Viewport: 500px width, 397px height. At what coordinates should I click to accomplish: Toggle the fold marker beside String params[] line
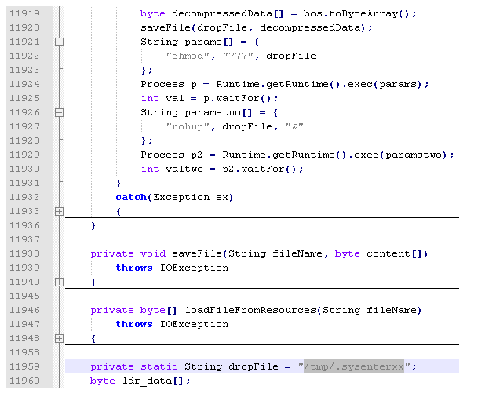pyautogui.click(x=59, y=42)
